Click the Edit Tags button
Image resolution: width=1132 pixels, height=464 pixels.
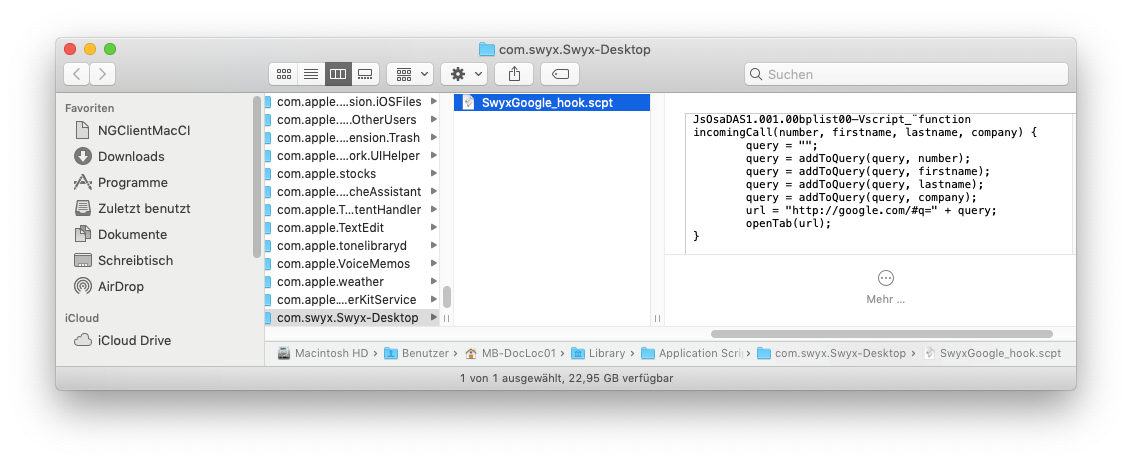click(x=560, y=74)
